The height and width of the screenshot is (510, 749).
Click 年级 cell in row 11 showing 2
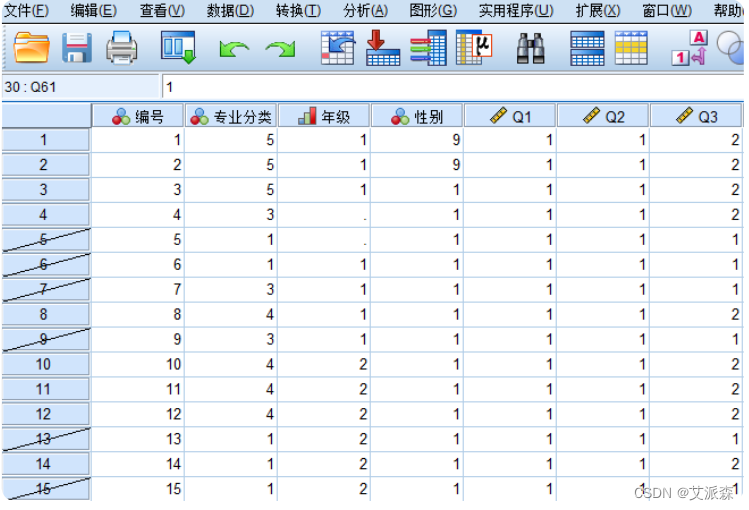[324, 389]
